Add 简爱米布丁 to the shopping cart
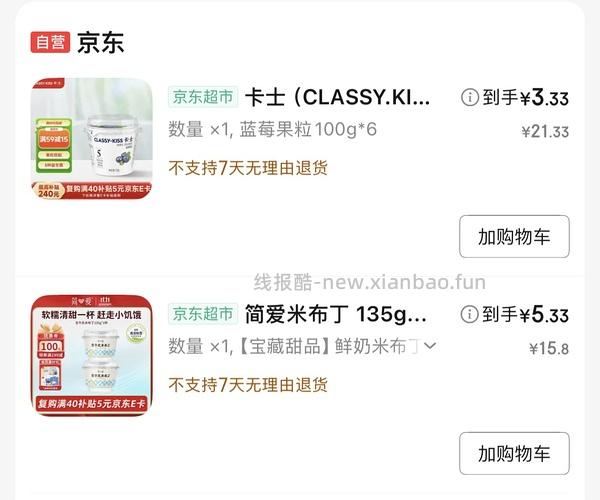The image size is (600, 500). click(x=514, y=453)
